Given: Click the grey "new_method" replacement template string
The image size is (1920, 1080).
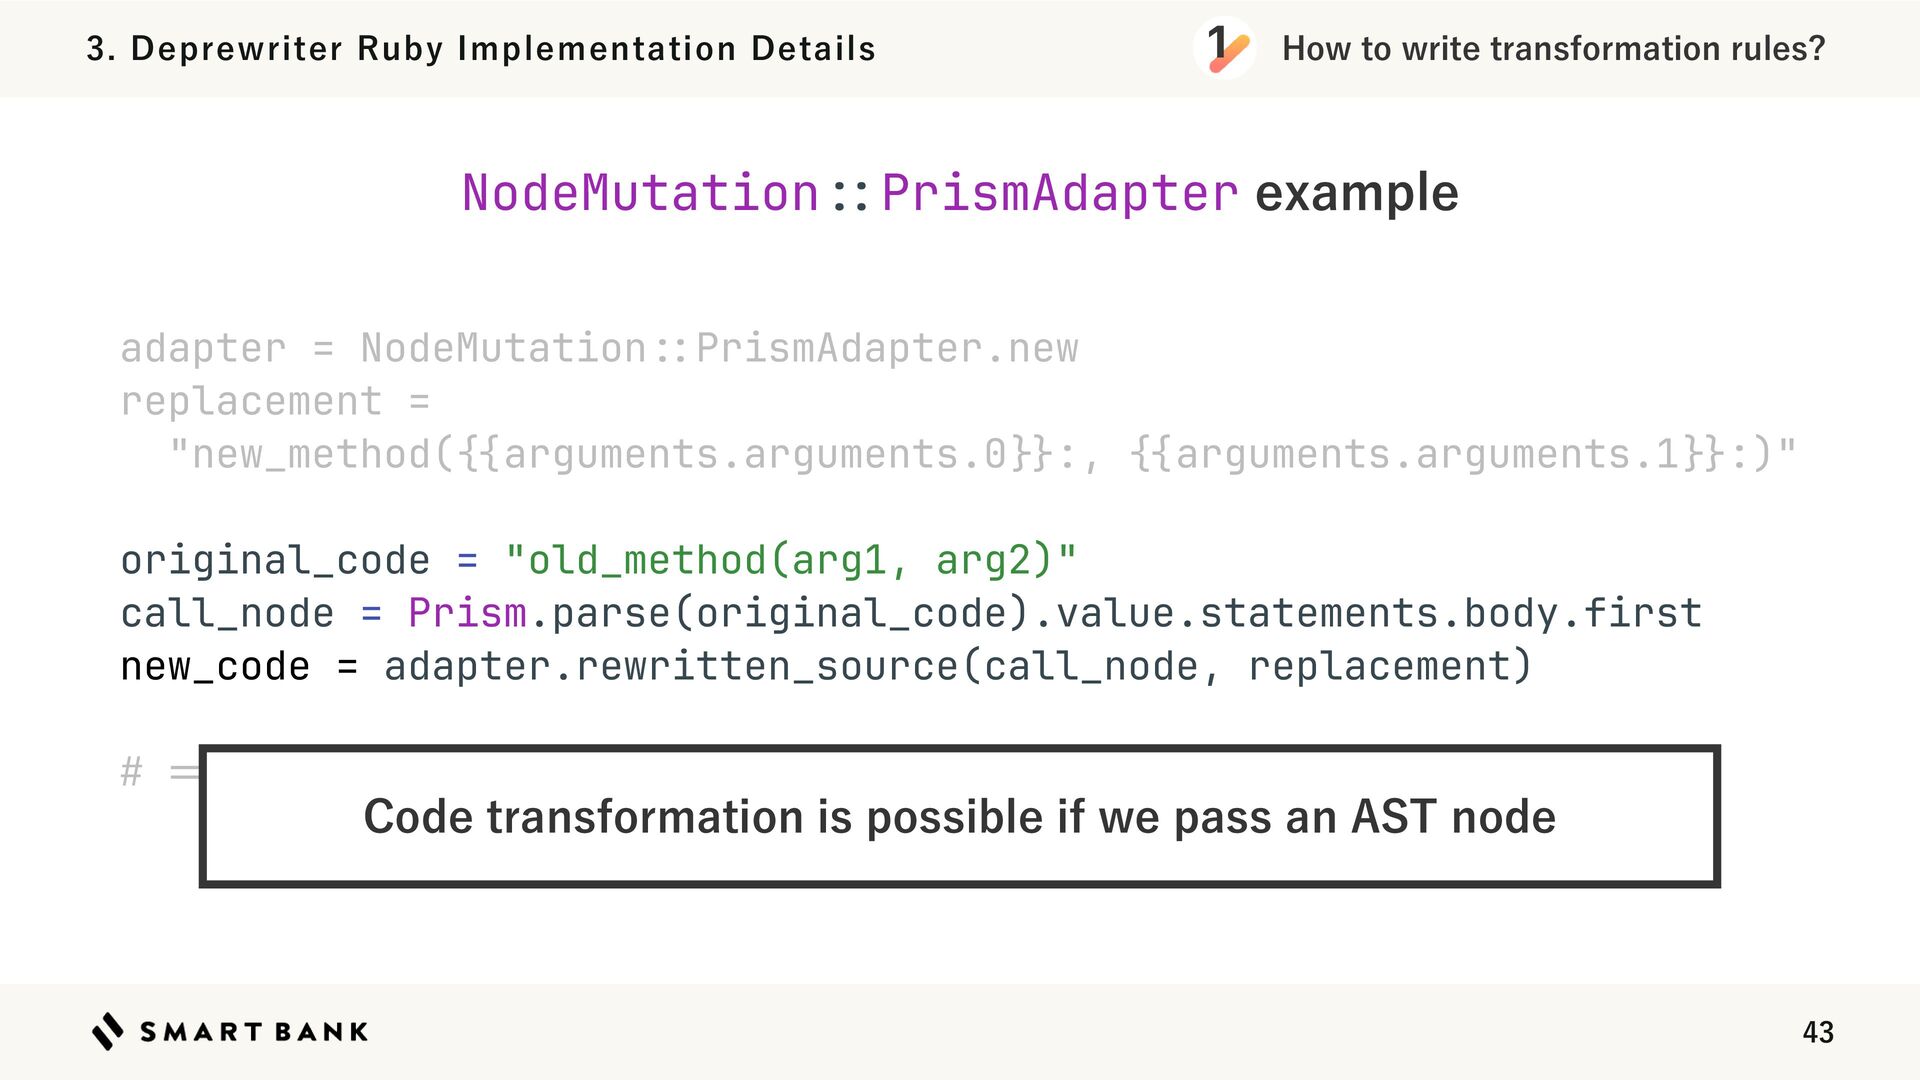Looking at the screenshot, I should click(x=982, y=454).
